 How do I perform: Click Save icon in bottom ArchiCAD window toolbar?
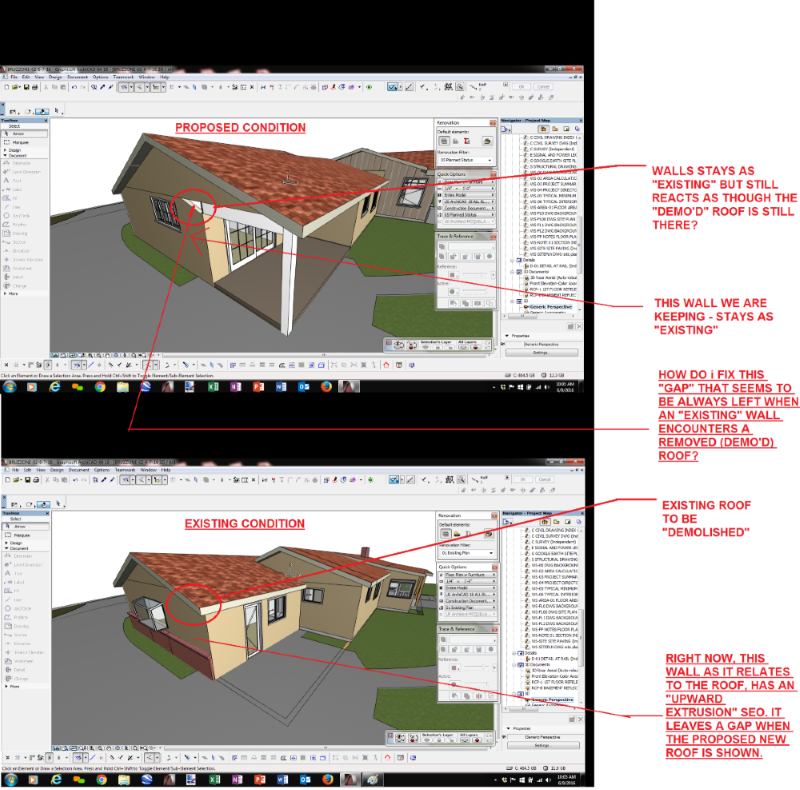(x=28, y=480)
